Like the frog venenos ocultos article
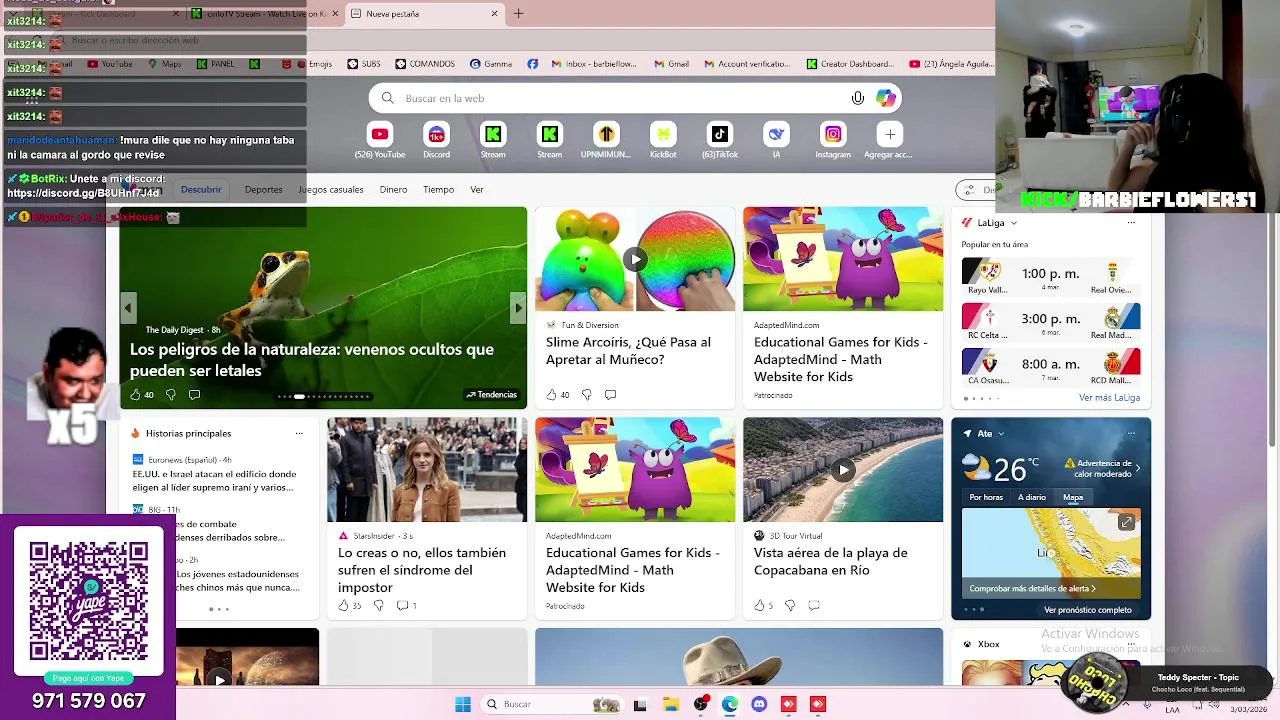Viewport: 1280px width, 720px height. click(135, 395)
